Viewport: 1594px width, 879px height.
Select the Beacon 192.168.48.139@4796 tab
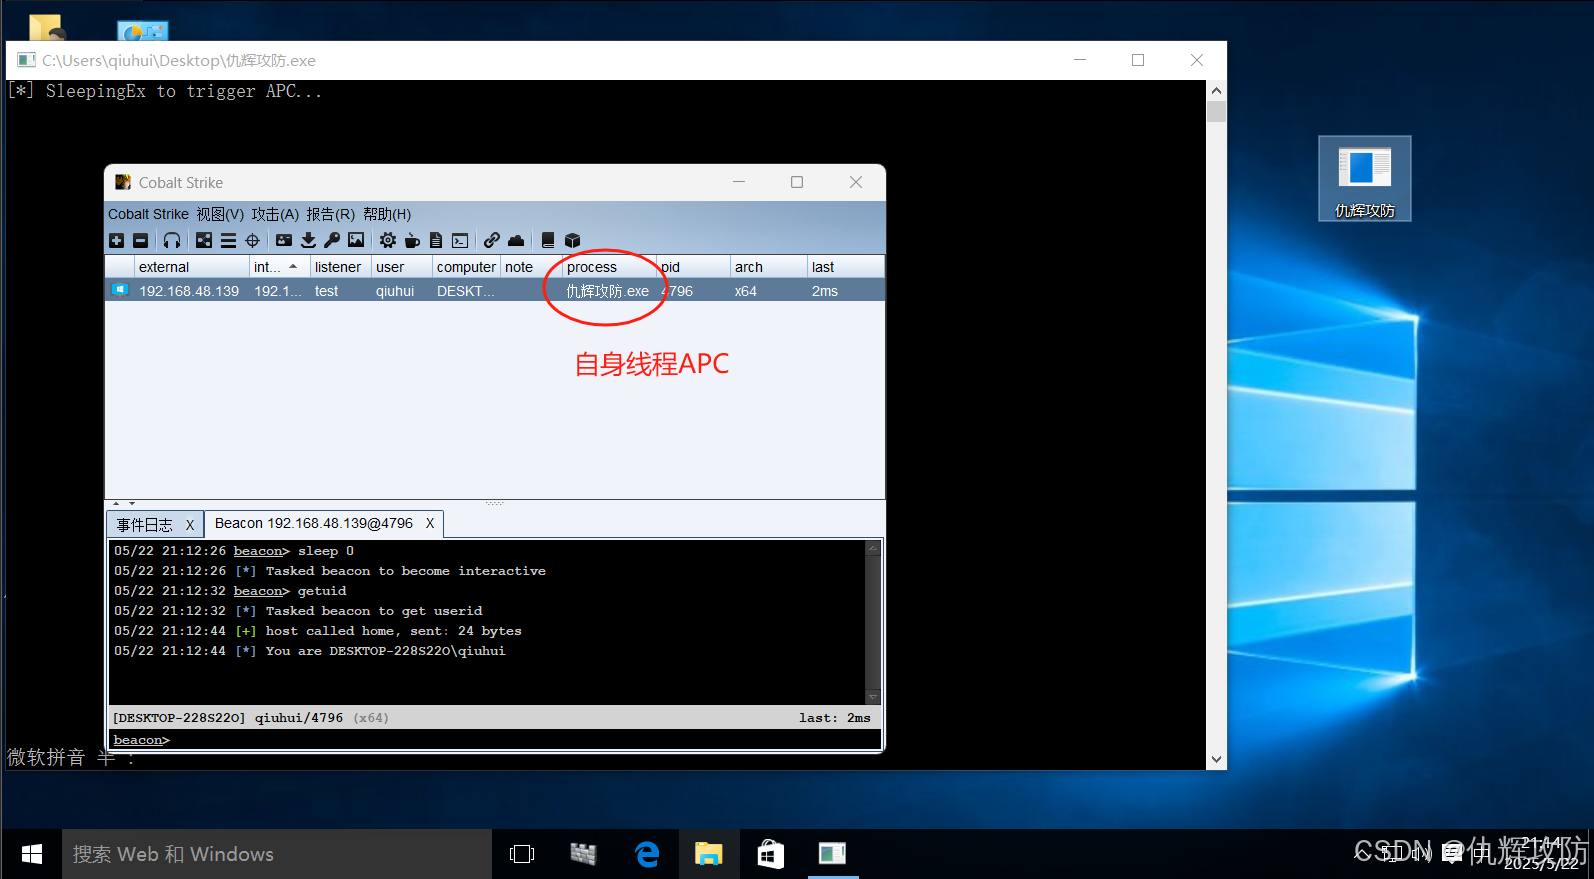(313, 523)
